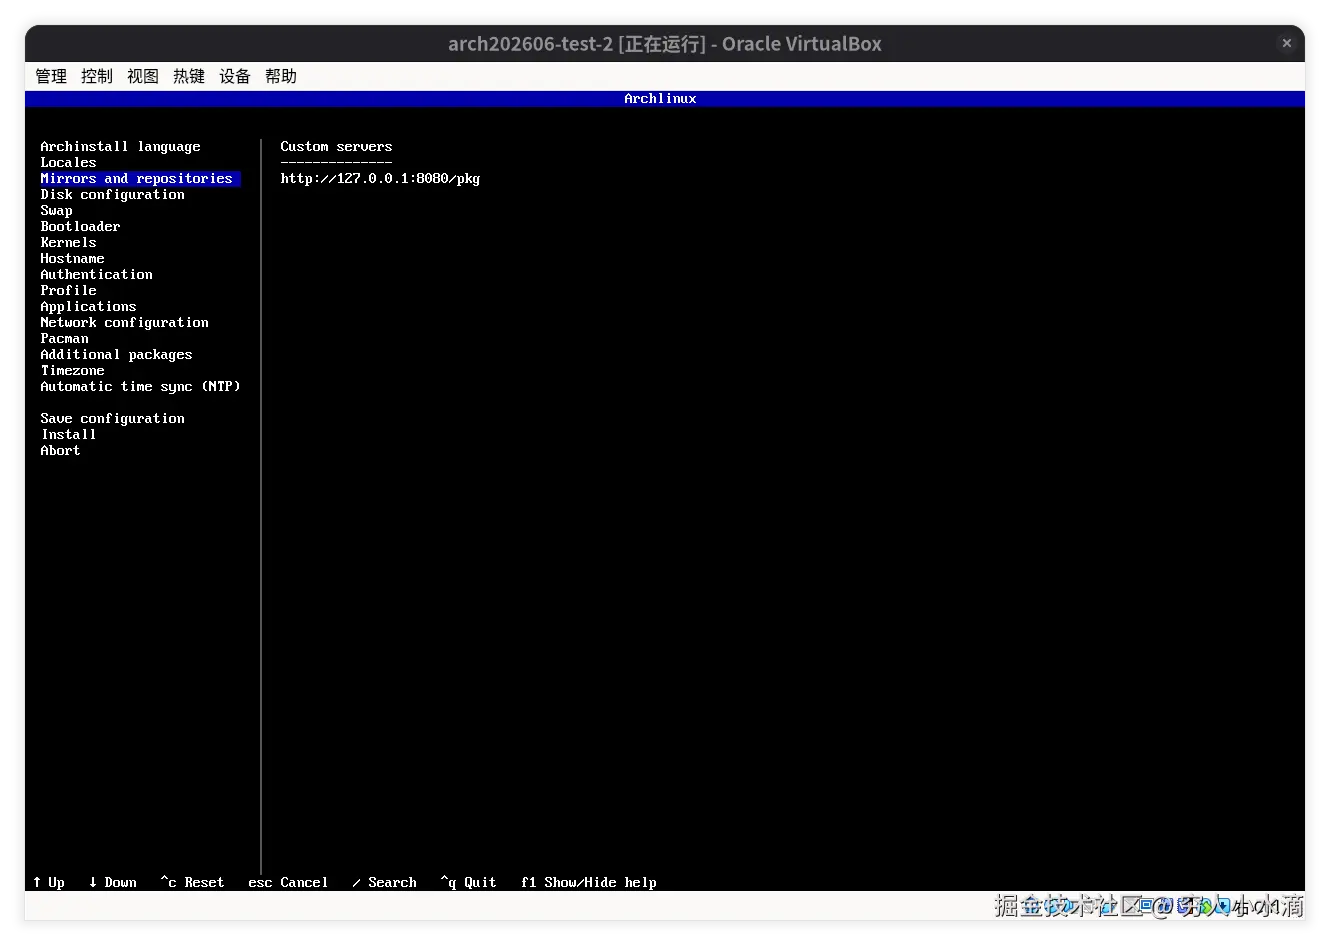Select the Timezone entry

coord(72,371)
